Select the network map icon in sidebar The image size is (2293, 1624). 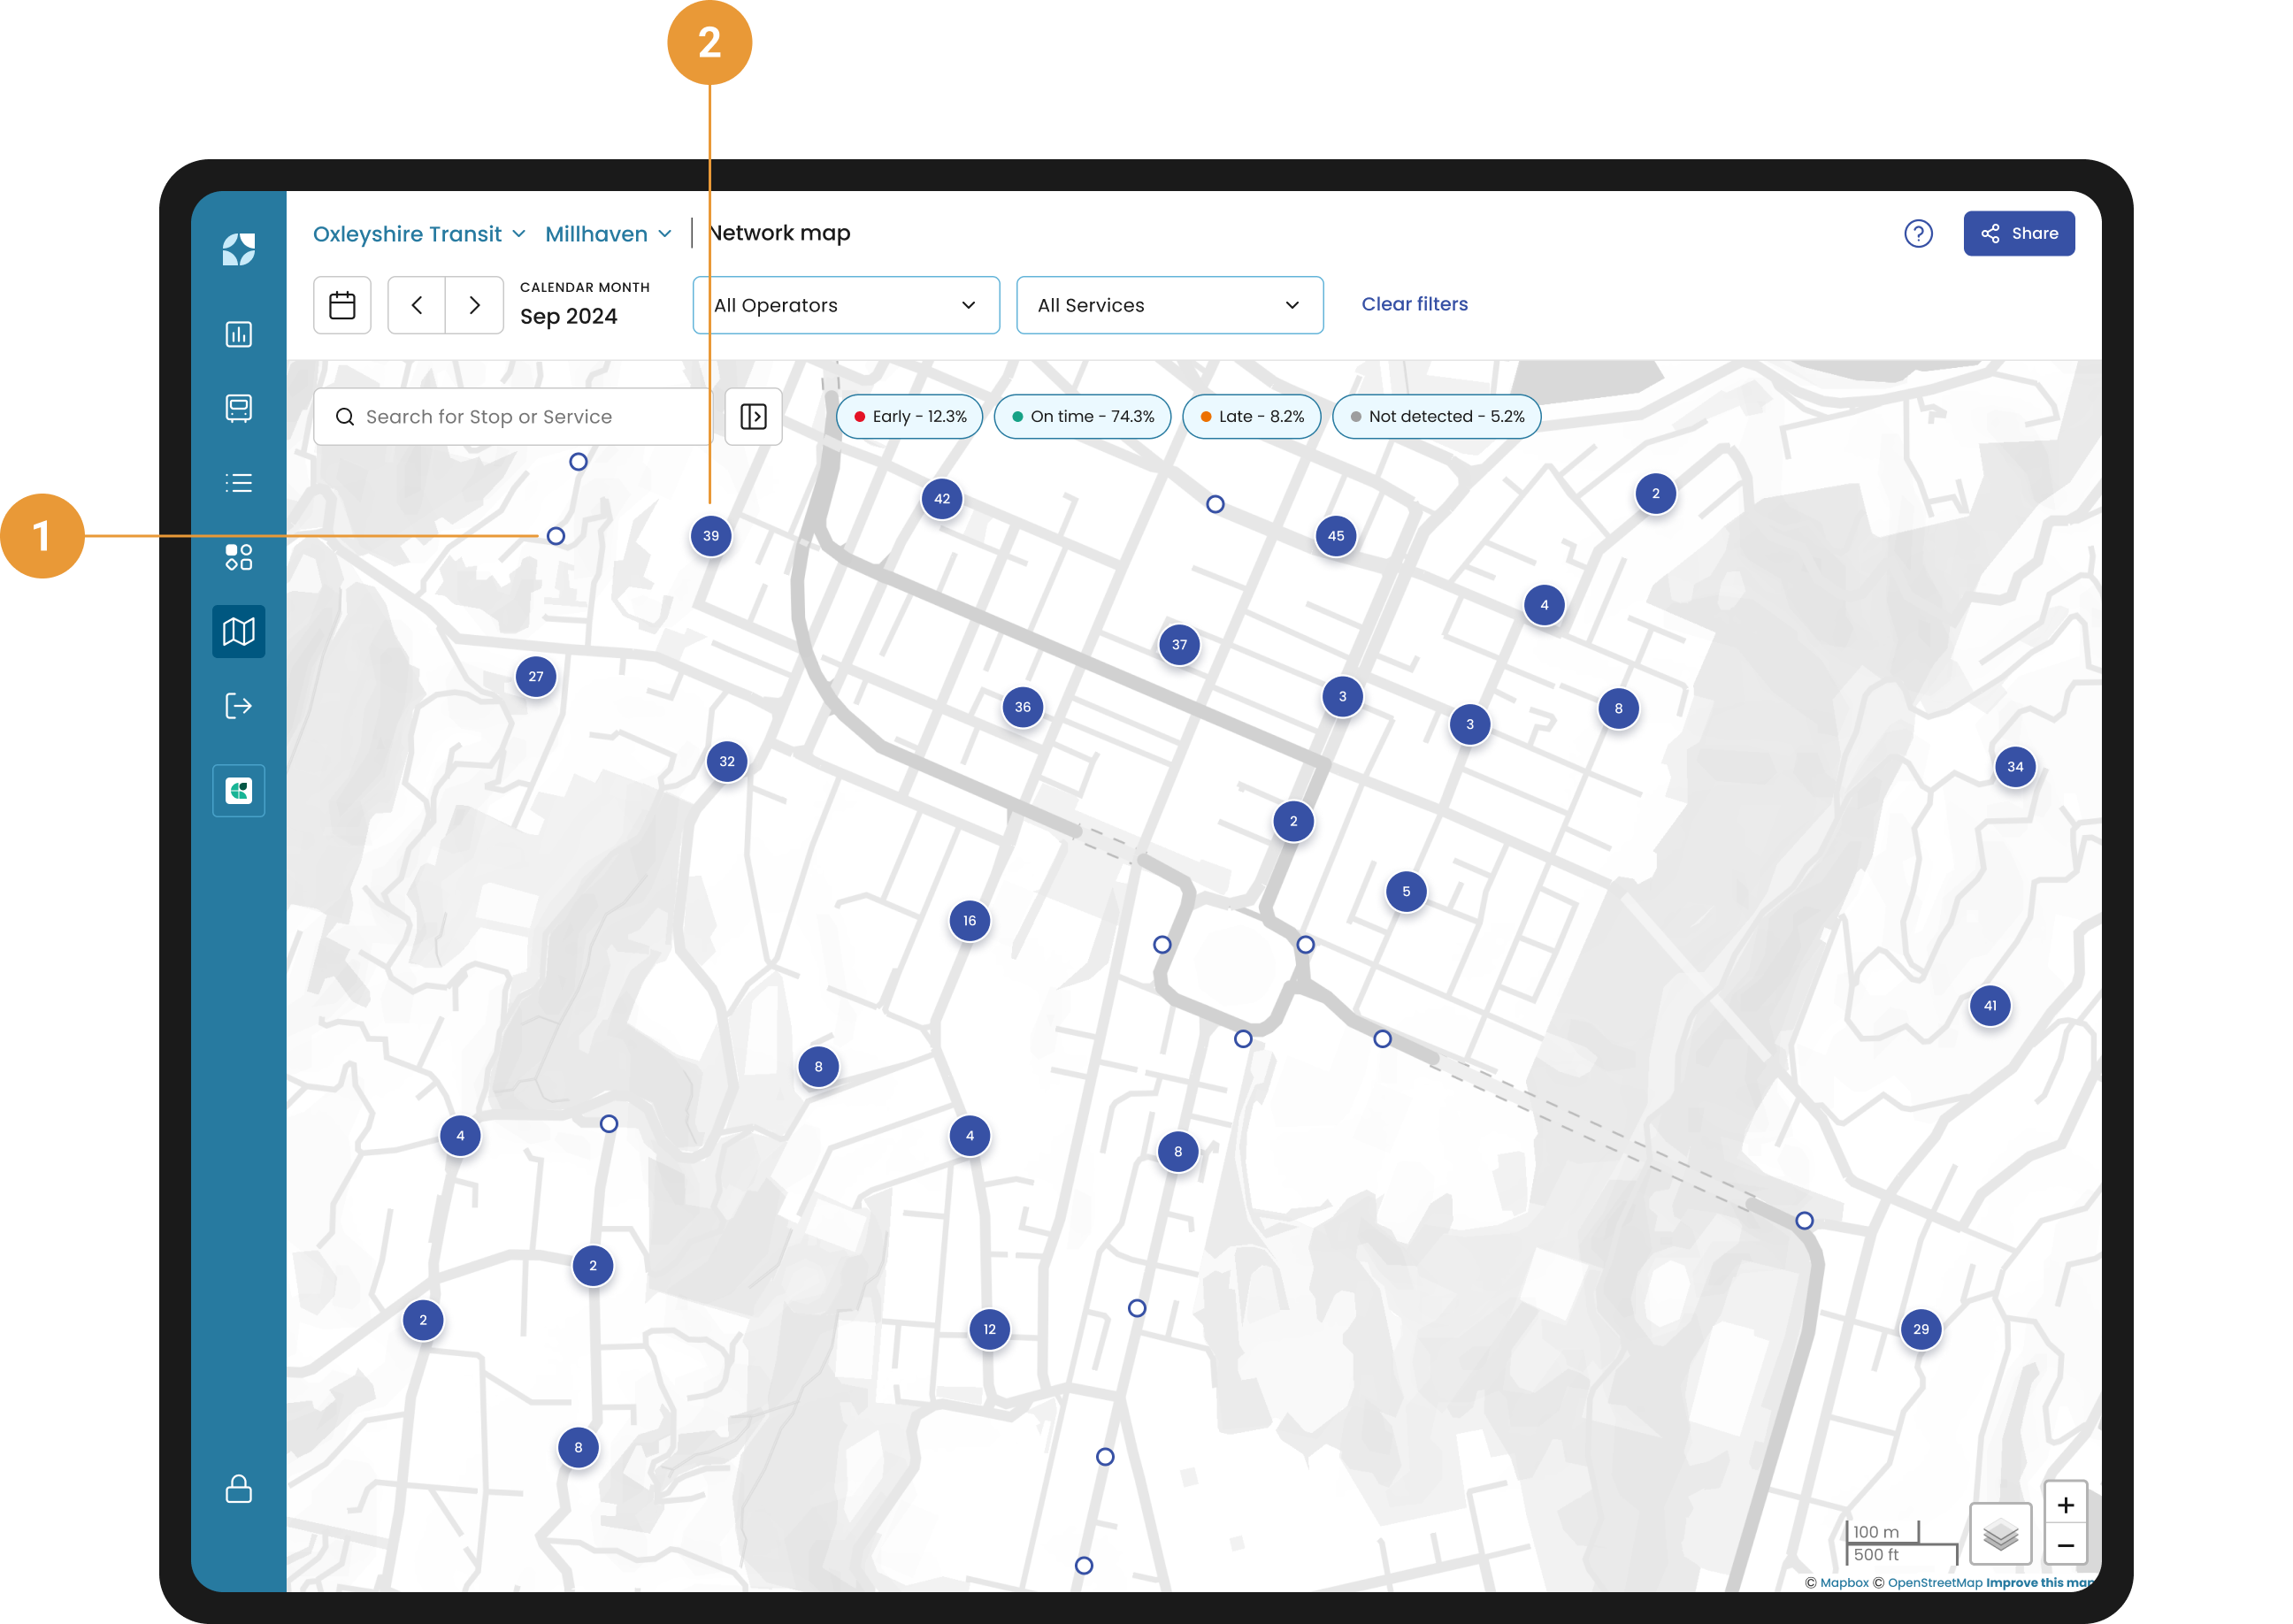coord(238,631)
